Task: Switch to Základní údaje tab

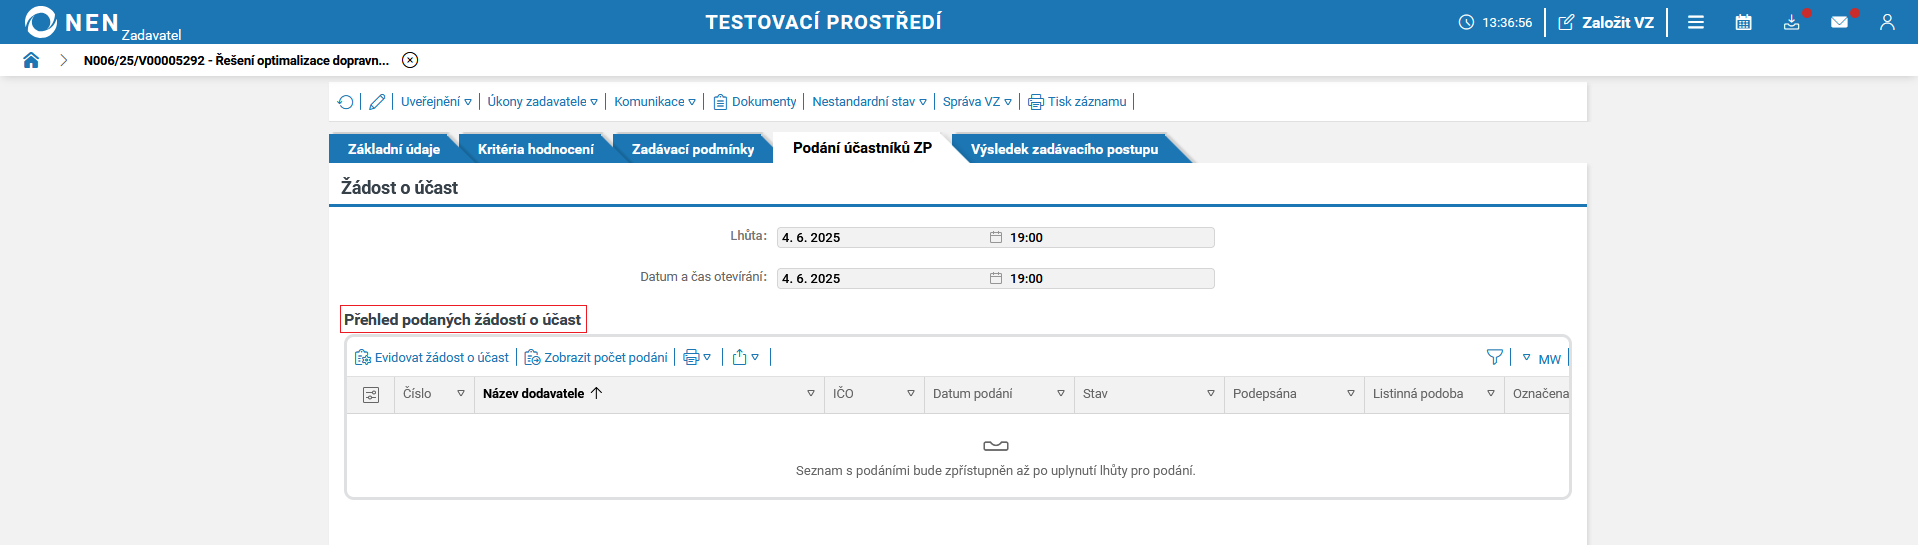Action: pos(394,149)
